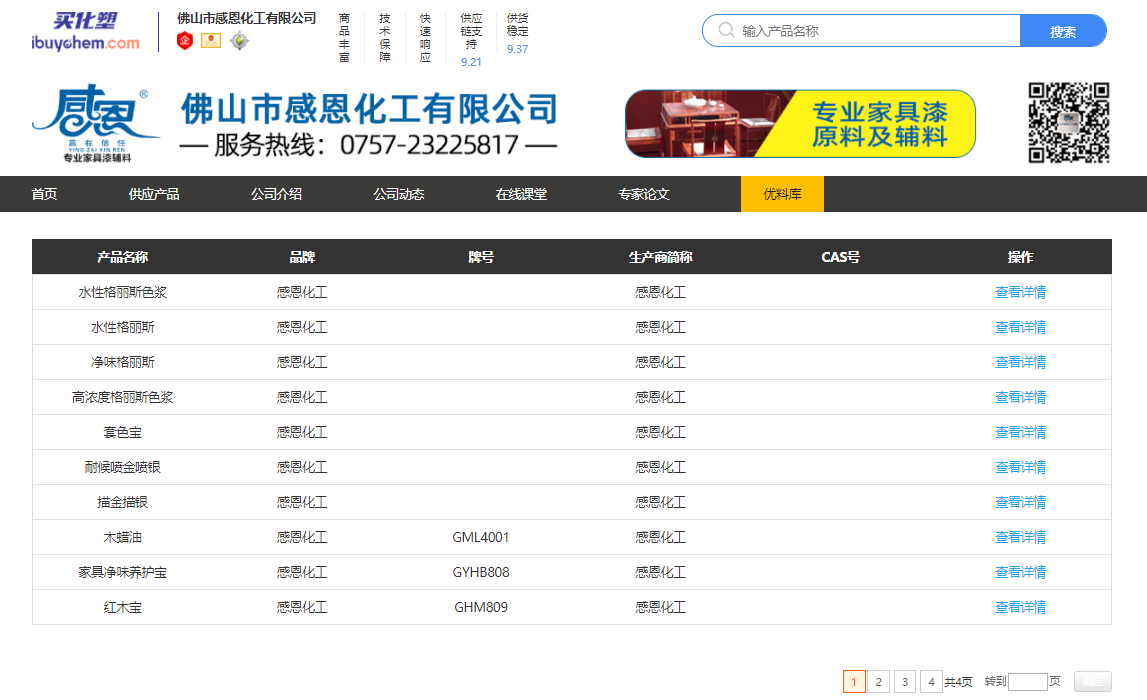Click the 共4页 page count text
Viewport: 1147px width, 700px height.
click(x=958, y=682)
